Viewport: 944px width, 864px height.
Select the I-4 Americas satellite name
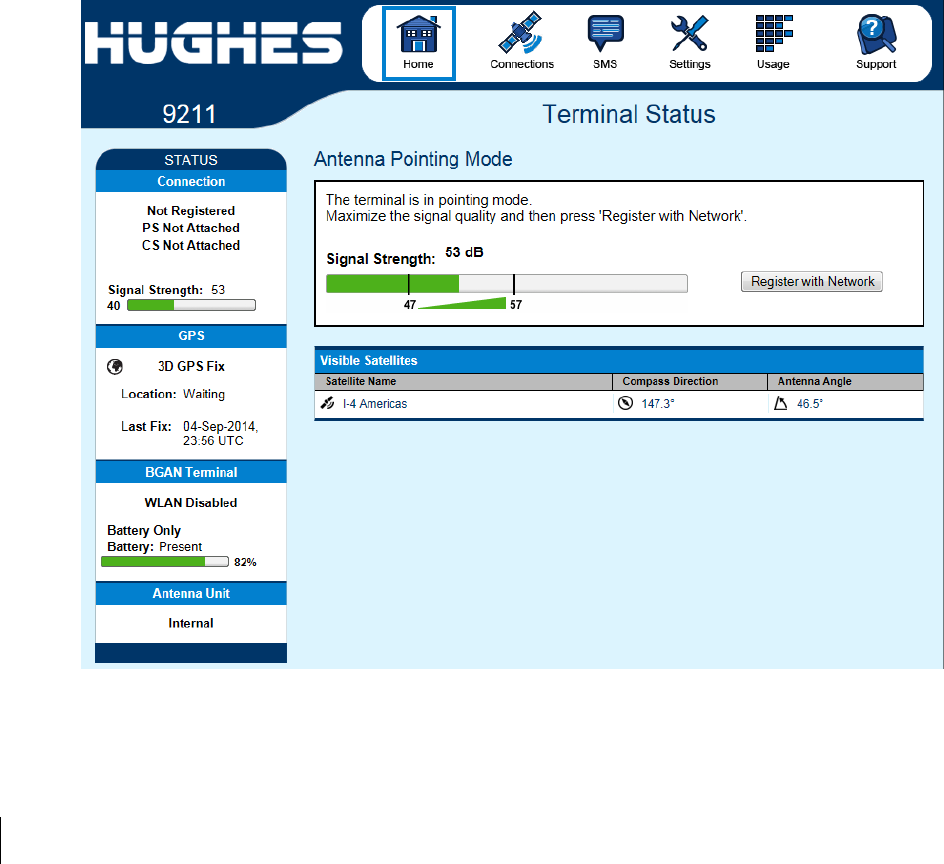[x=374, y=403]
